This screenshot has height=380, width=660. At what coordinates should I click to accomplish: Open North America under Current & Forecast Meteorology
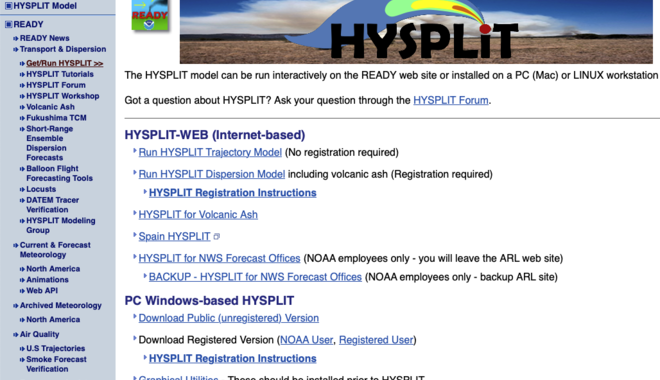tap(53, 268)
